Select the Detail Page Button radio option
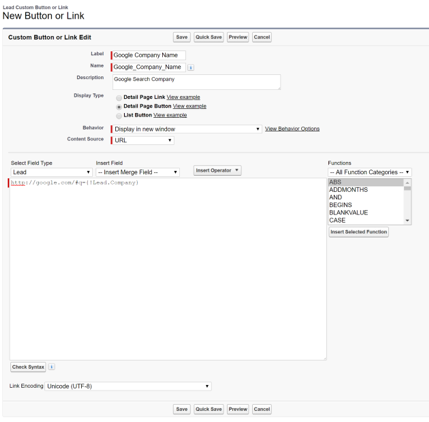Viewport: 429px width, 422px height. (x=119, y=107)
